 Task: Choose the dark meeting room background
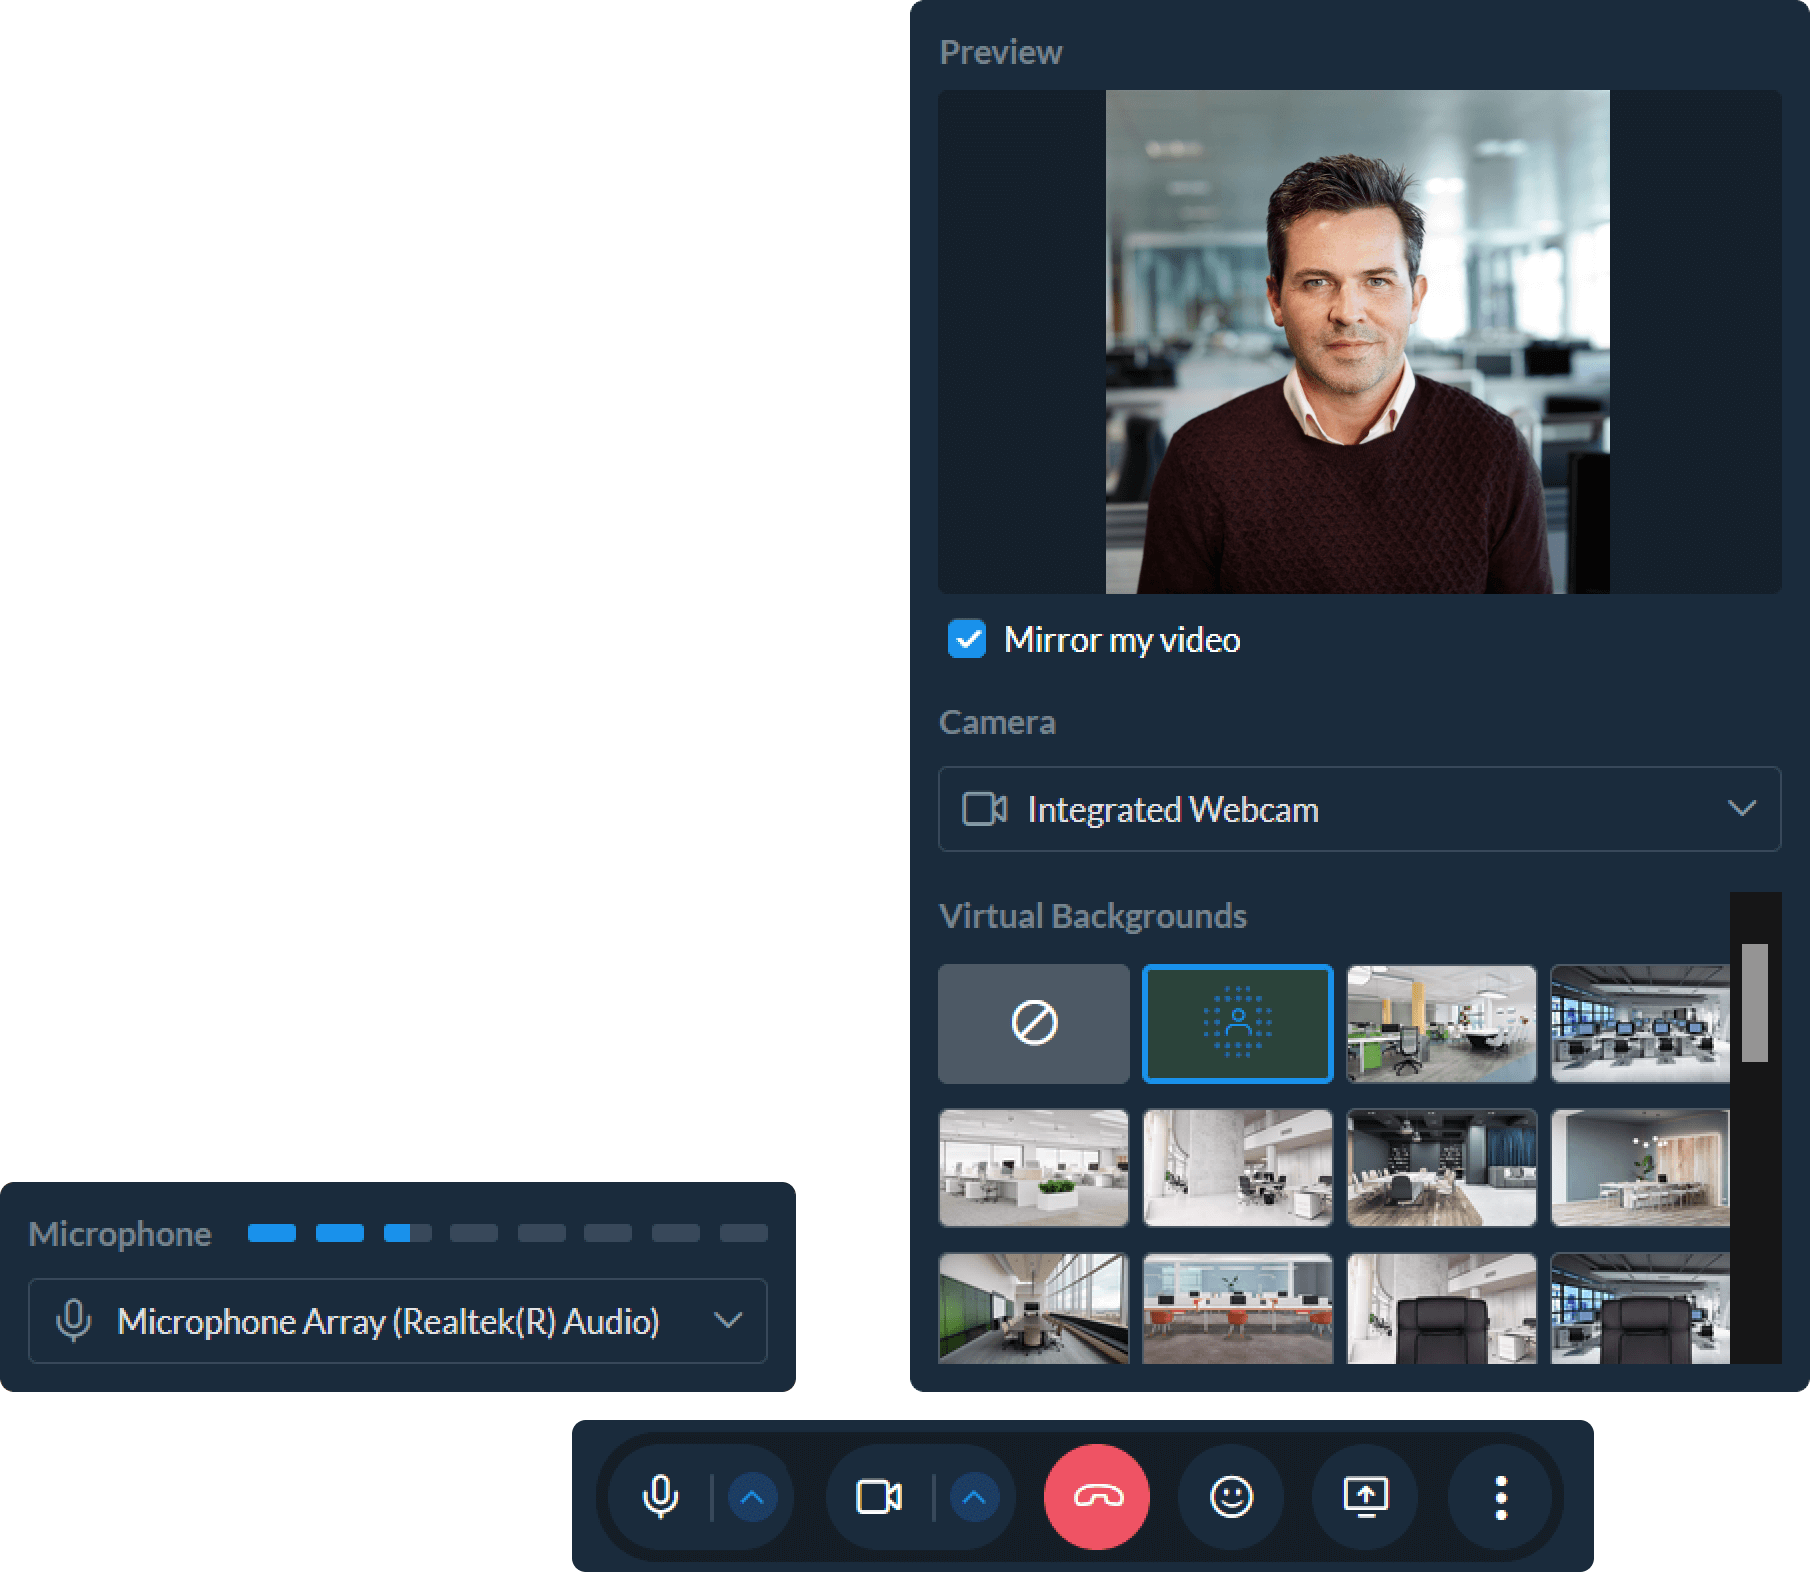[1441, 1168]
